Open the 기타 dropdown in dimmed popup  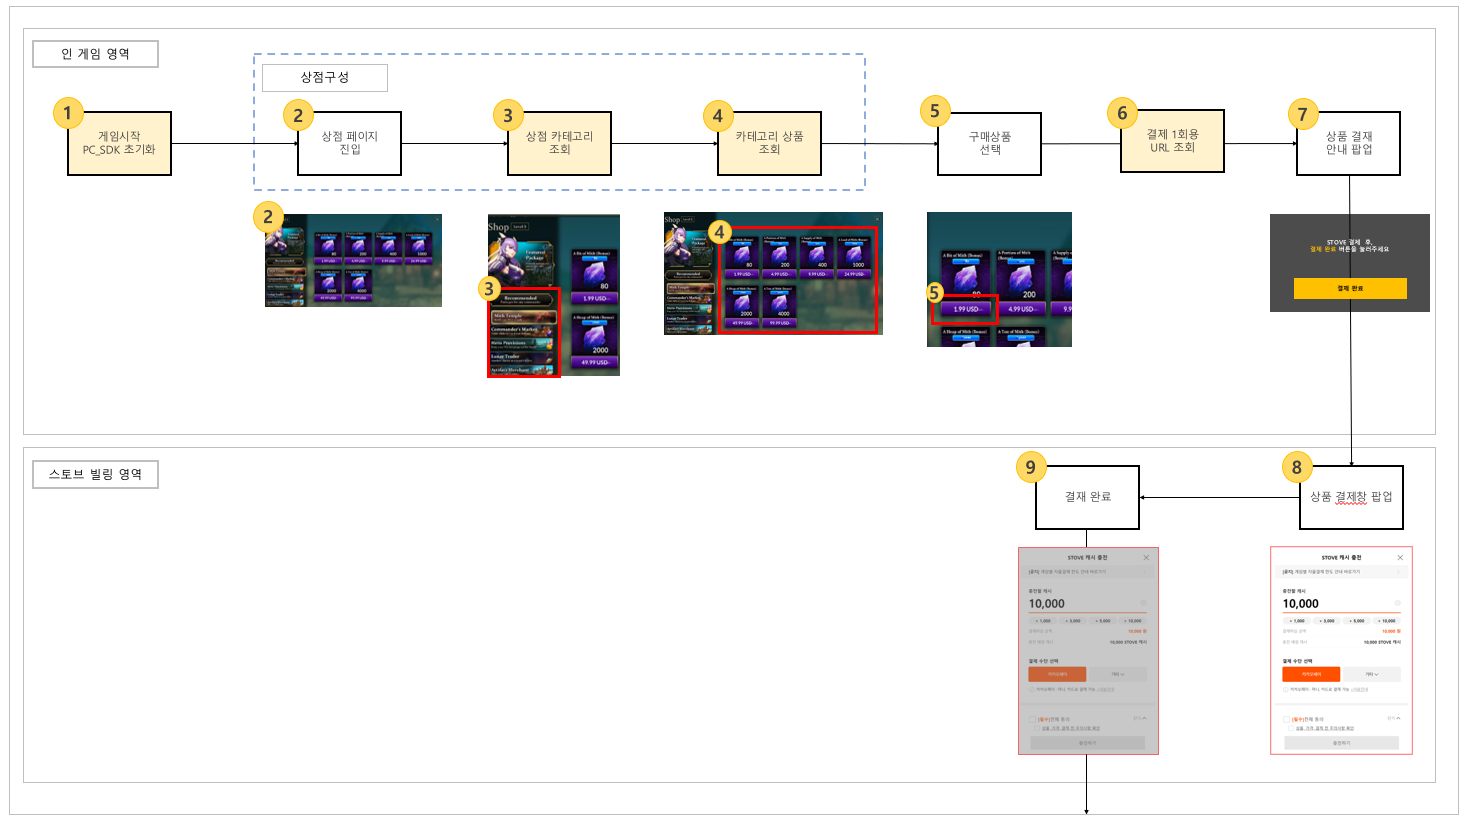[1119, 674]
